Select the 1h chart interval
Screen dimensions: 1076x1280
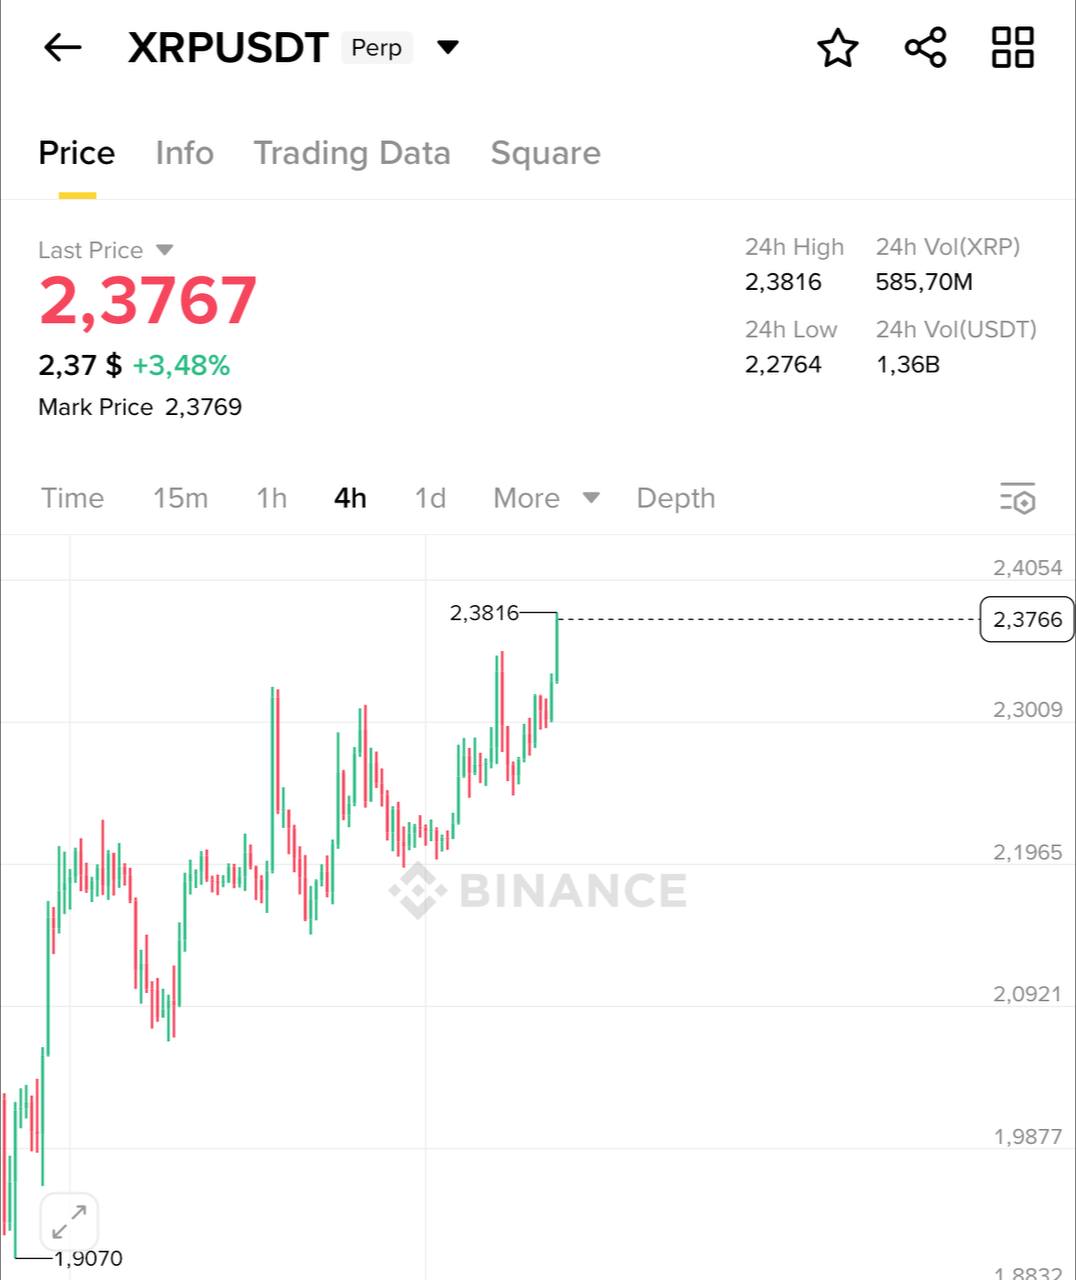[271, 498]
